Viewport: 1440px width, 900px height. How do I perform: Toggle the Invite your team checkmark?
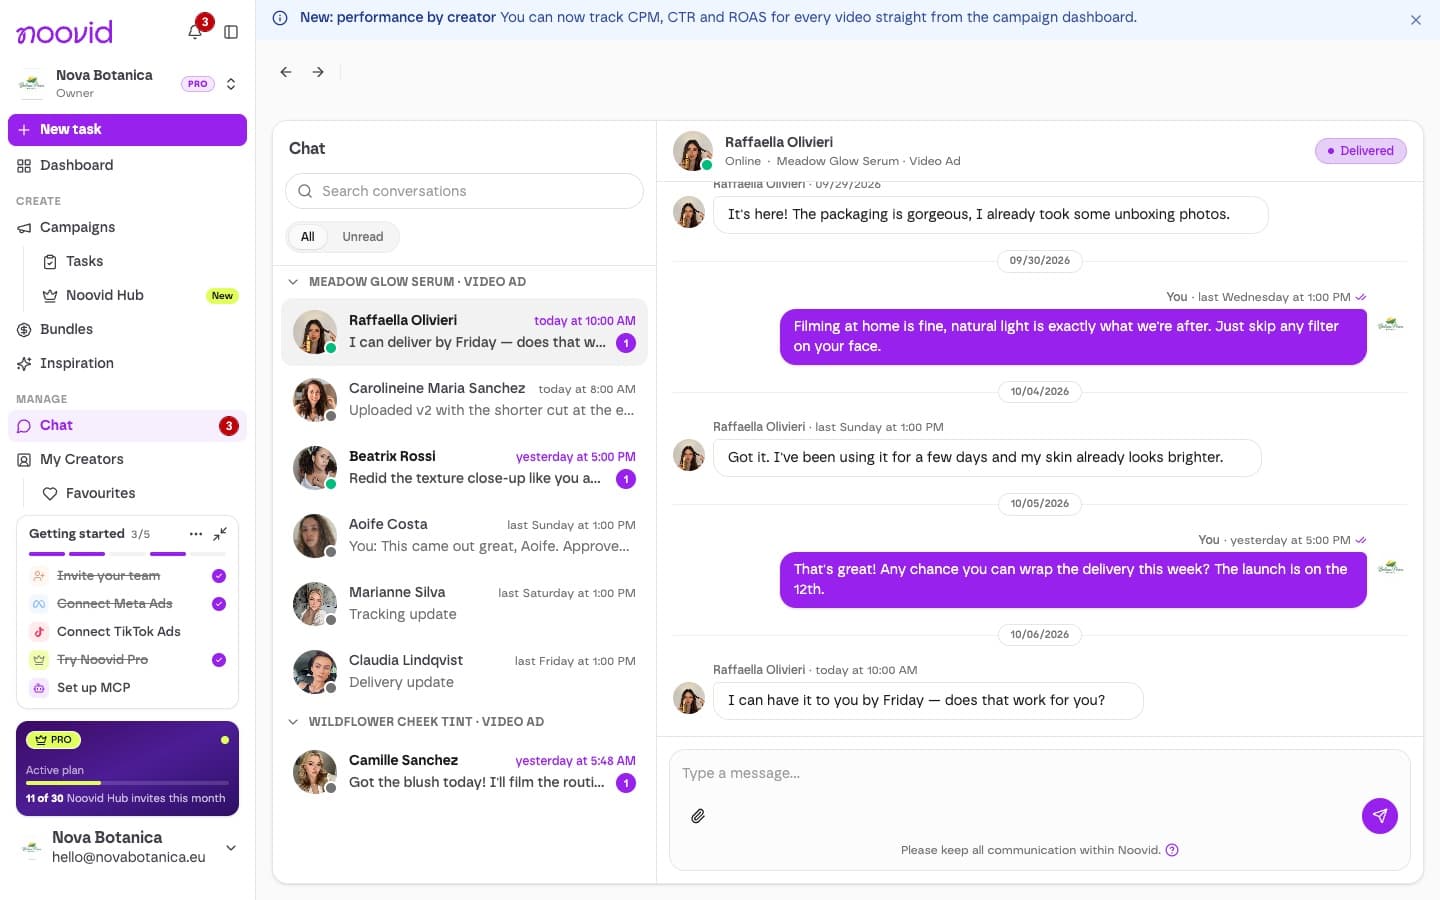click(x=219, y=576)
